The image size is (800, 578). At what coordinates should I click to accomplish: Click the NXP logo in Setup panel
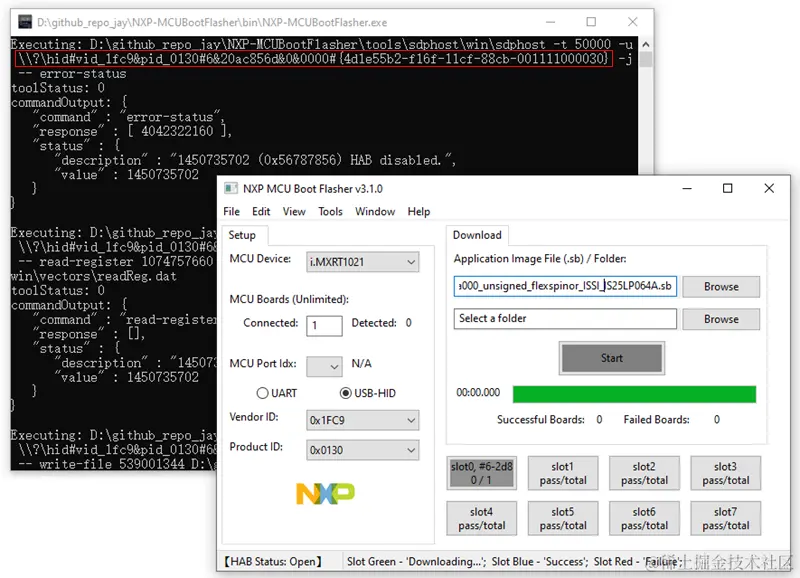tap(326, 493)
